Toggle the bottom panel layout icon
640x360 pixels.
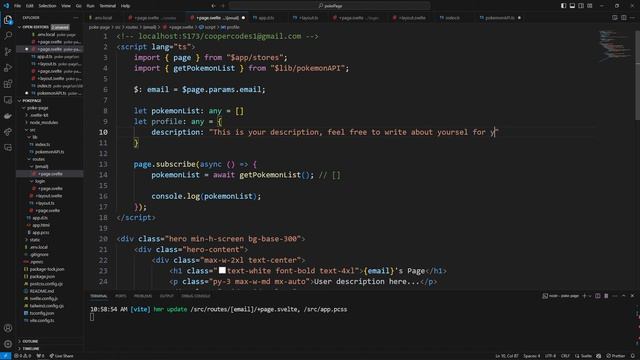coord(572,6)
